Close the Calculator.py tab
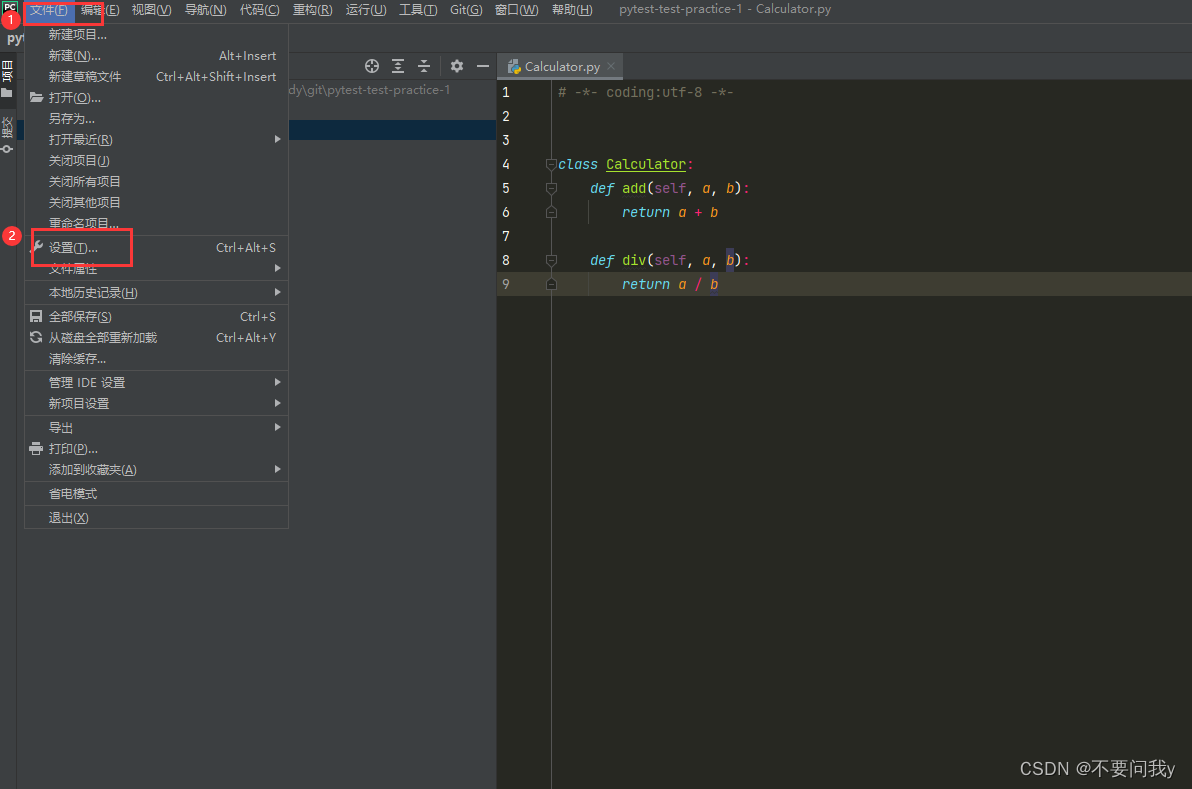Screen dimensions: 1192x789 point(611,66)
